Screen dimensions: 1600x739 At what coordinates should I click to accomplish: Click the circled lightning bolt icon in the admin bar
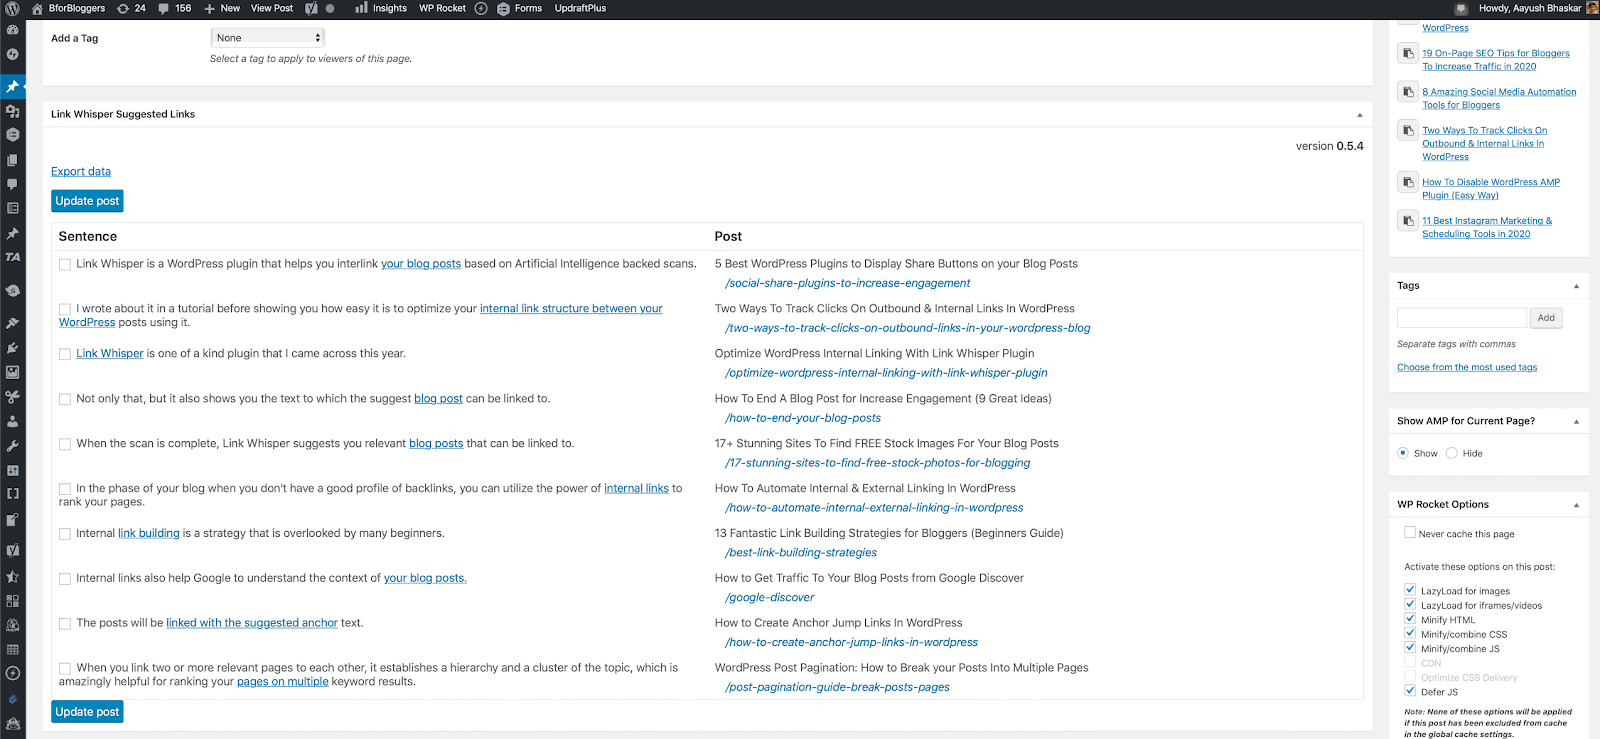481,8
